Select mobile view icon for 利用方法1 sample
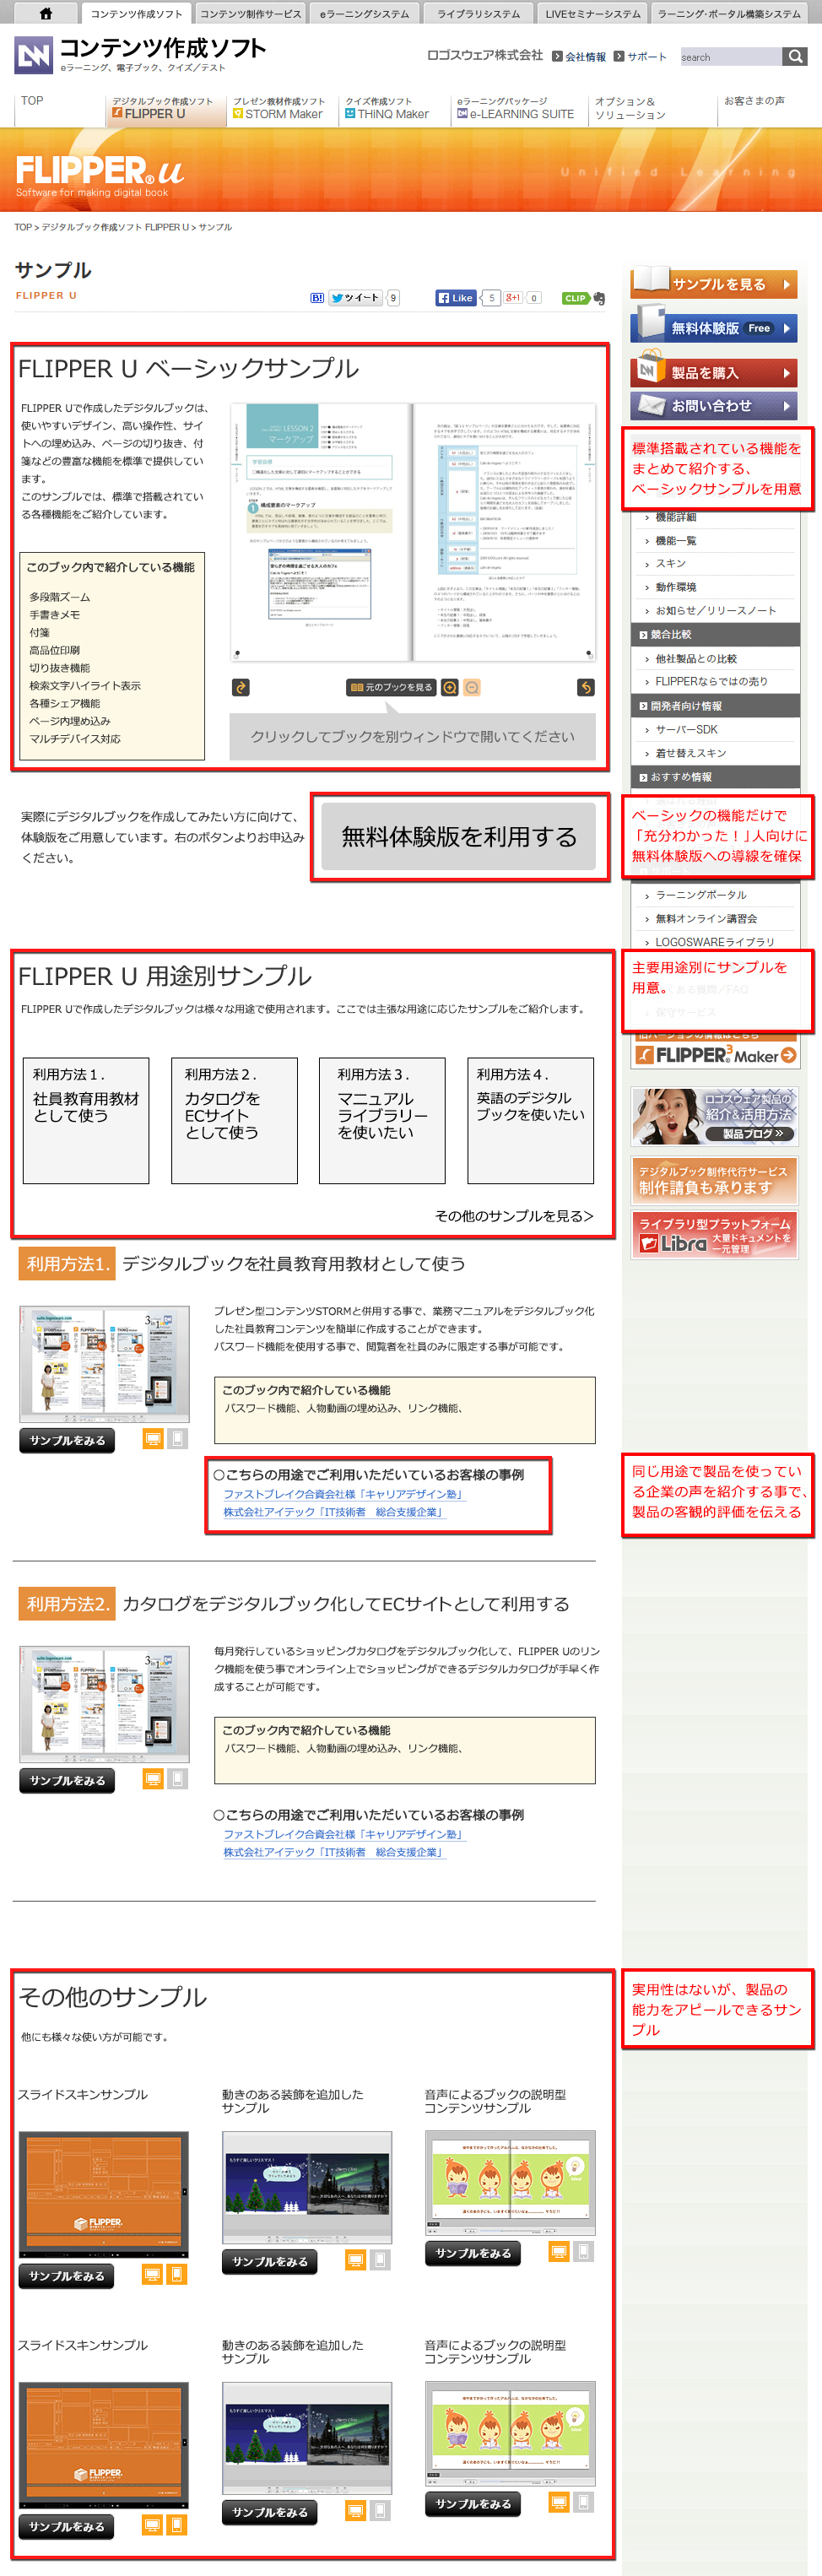The width and height of the screenshot is (822, 2576). click(178, 1439)
